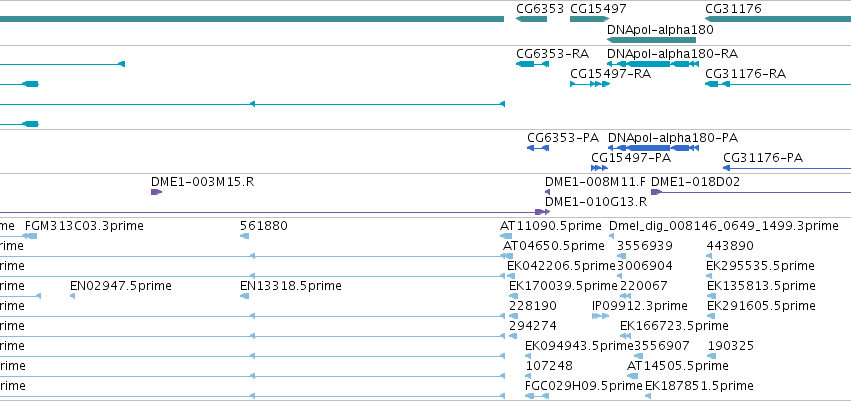851x401 pixels.
Task: Select the AT04650.5prime EST label
Action: [554, 246]
